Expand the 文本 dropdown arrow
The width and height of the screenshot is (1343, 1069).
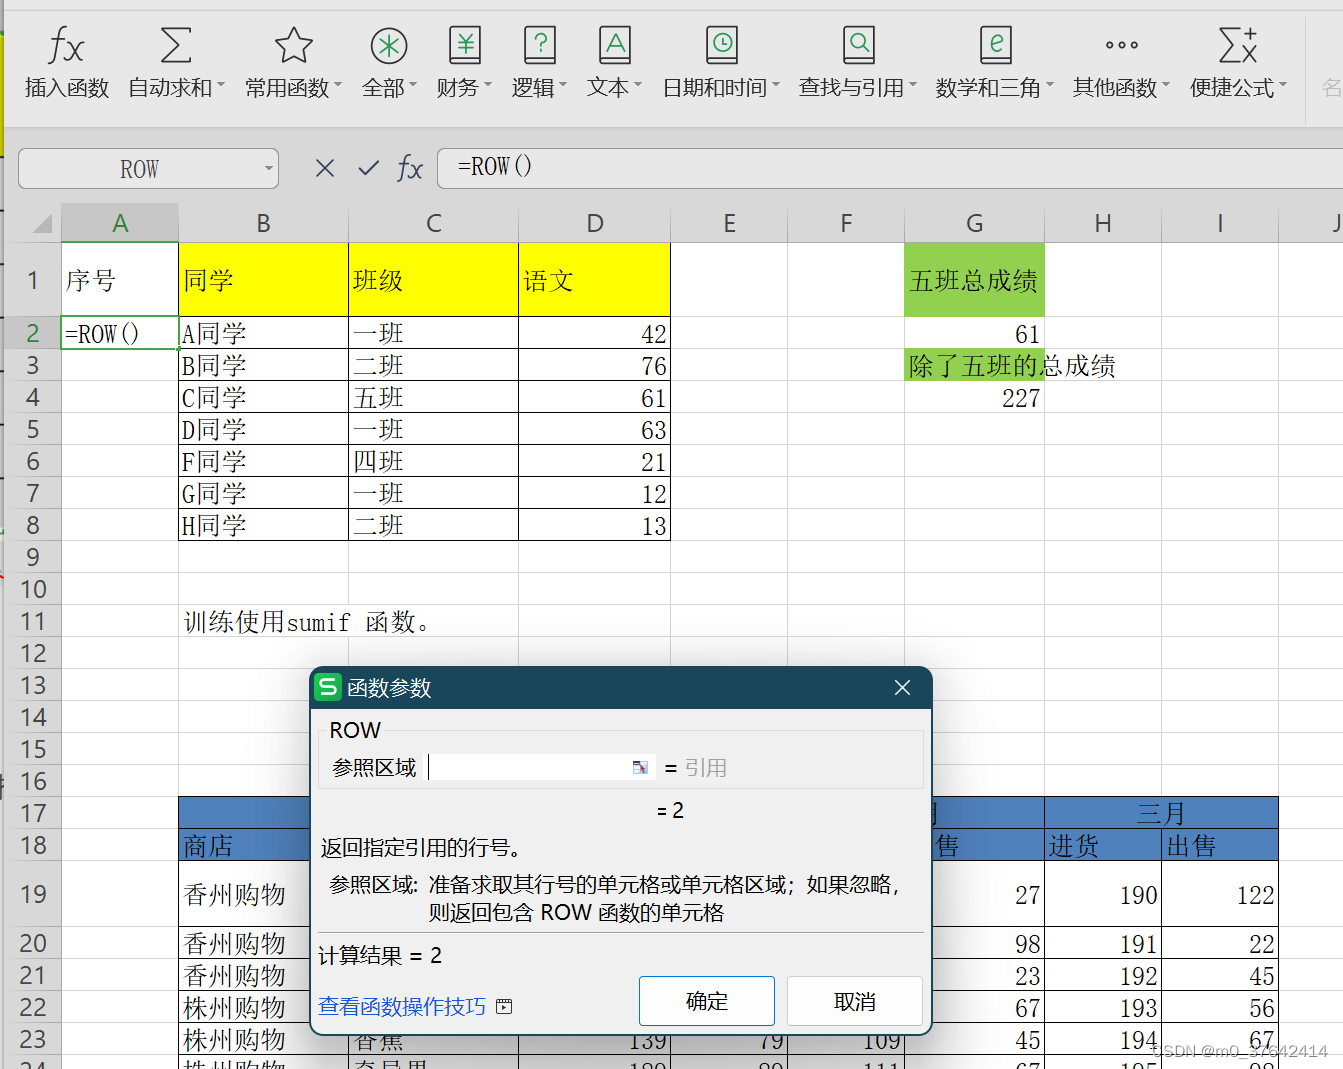[638, 86]
